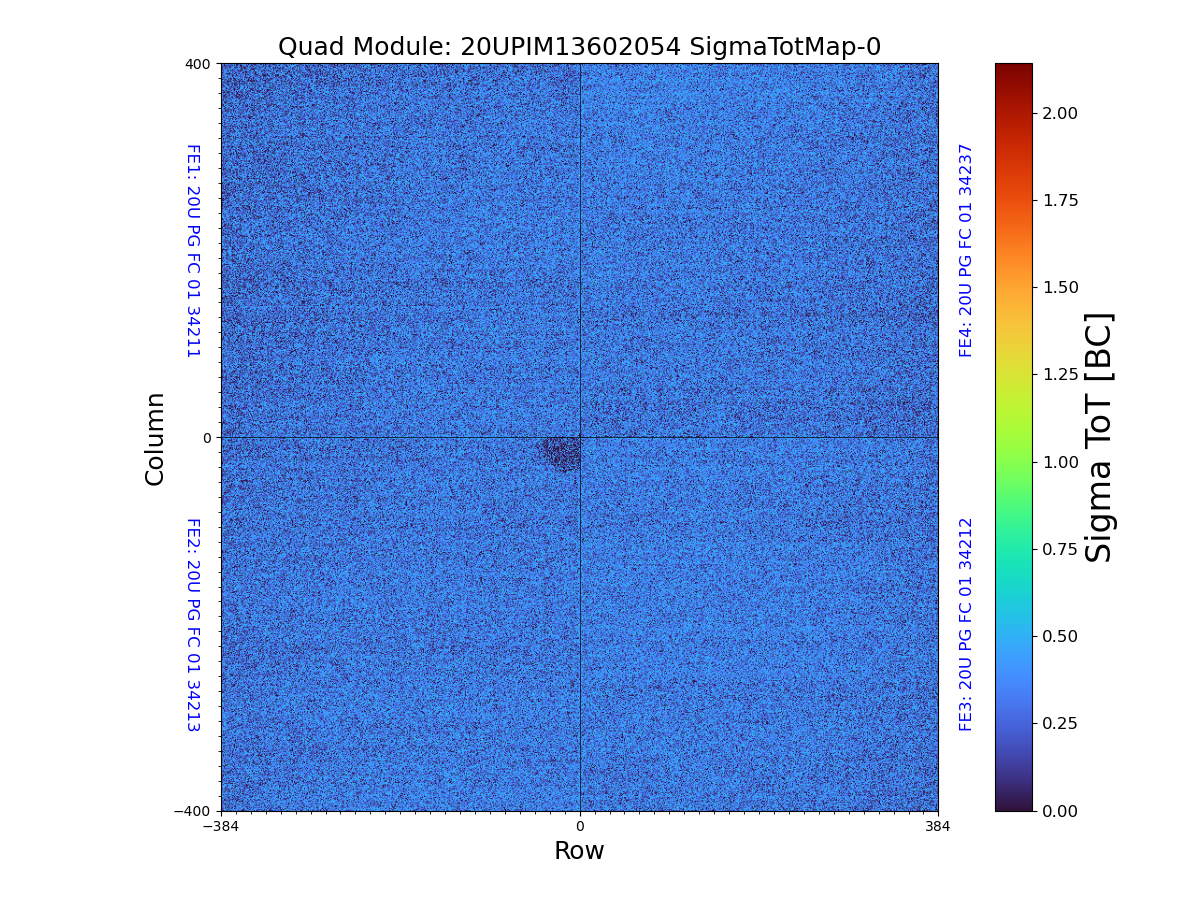The image size is (1200, 900).
Task: Click the 400 tick label on the y-axis
Action: 198,64
